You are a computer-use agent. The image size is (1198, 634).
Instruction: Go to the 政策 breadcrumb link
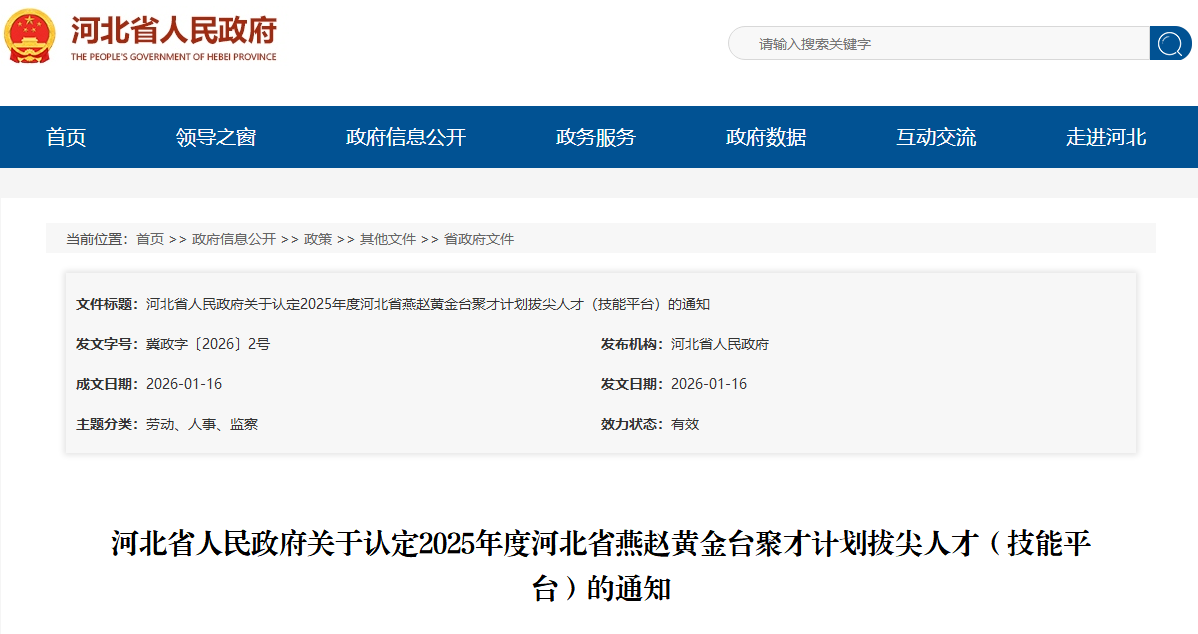(x=318, y=239)
